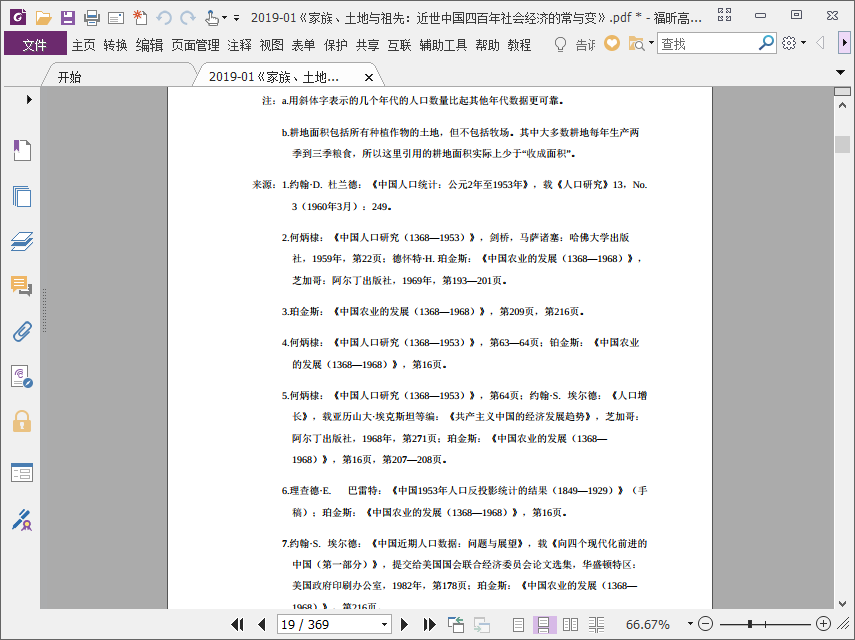Redo the last action
The height and width of the screenshot is (640, 855).
coord(188,18)
